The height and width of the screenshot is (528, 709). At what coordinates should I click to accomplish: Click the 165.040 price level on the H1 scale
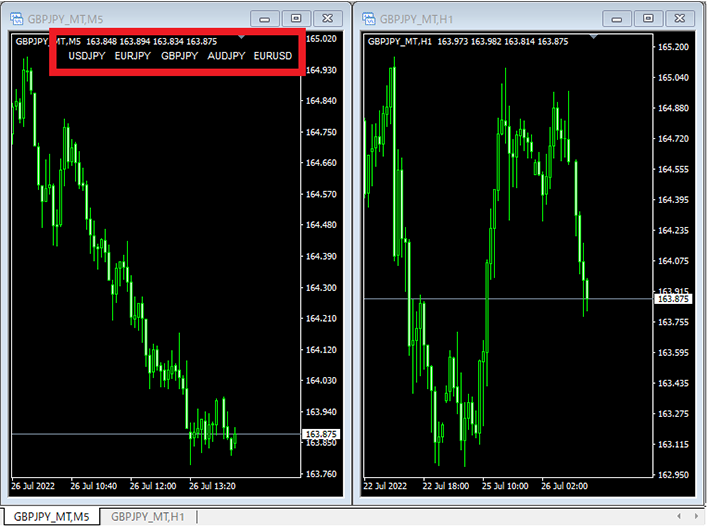pos(673,78)
